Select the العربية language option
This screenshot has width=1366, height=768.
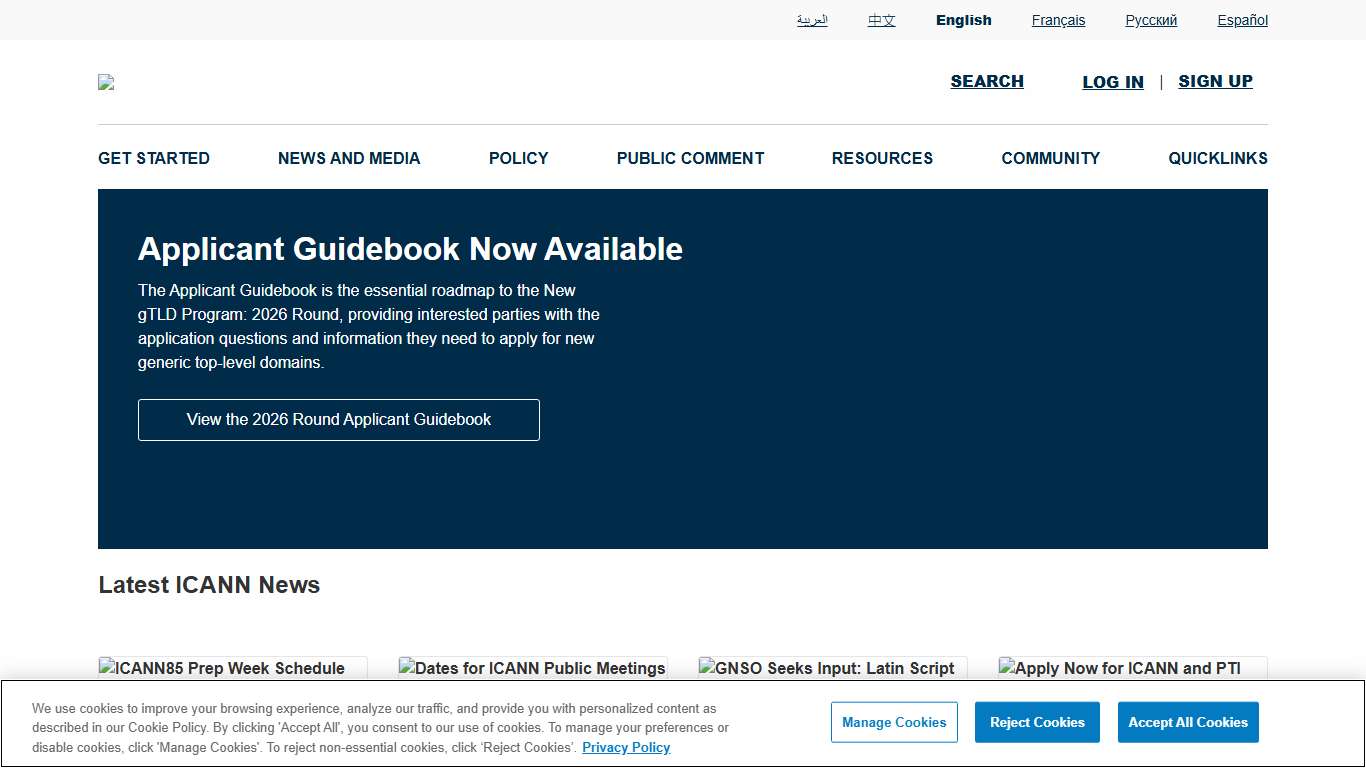(x=812, y=20)
